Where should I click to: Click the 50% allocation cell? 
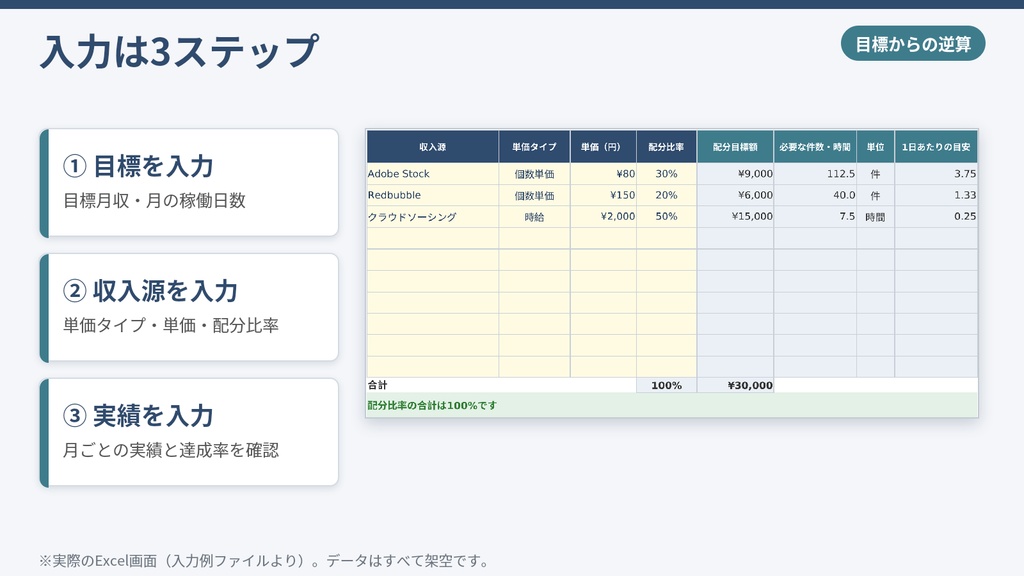666,217
